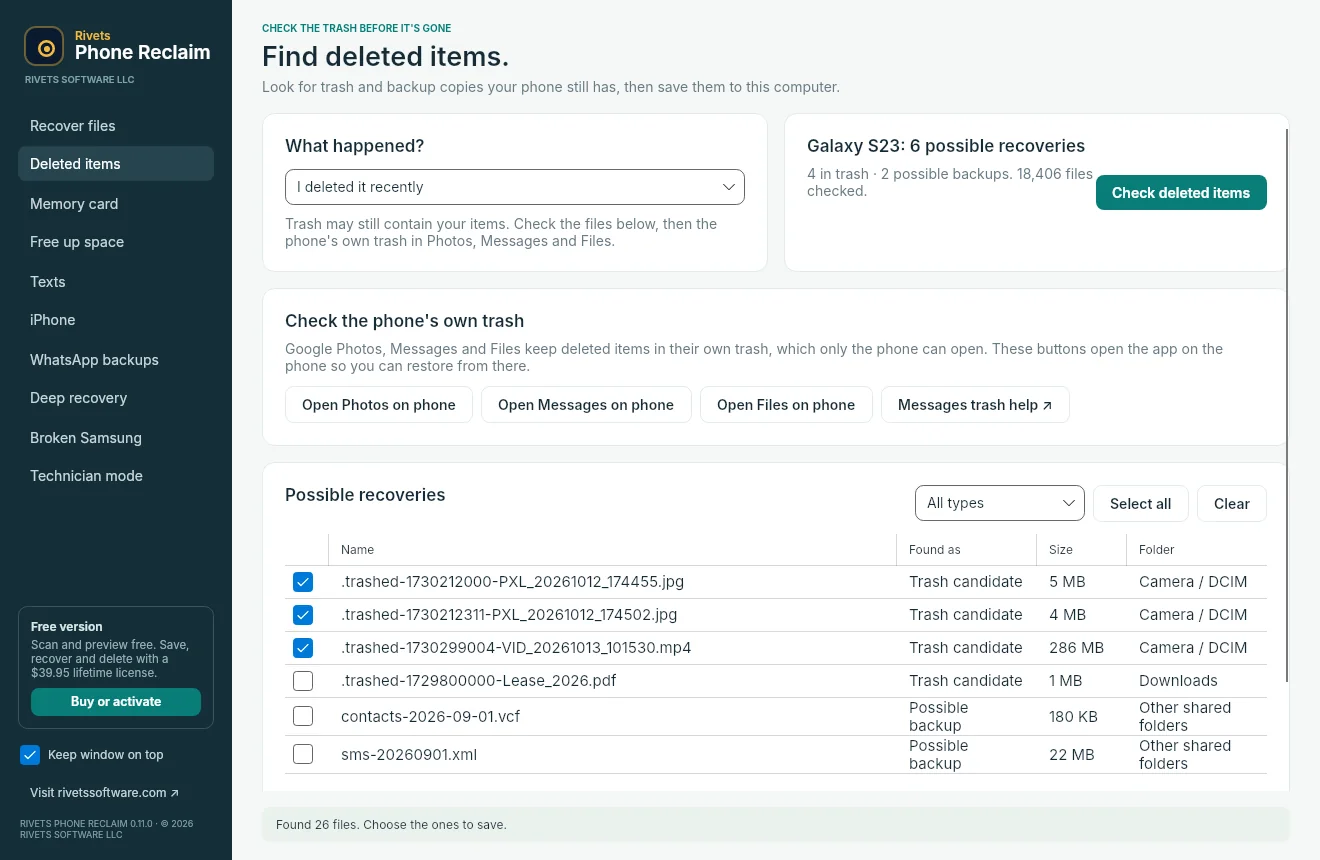This screenshot has height=860, width=1320.
Task: Go to Deleted items section
Action: (116, 164)
